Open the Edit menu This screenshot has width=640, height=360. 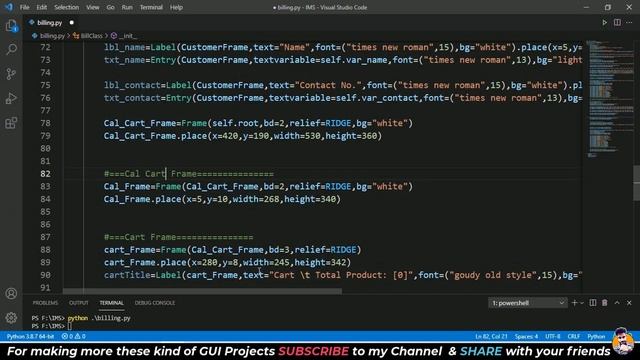click(42, 7)
